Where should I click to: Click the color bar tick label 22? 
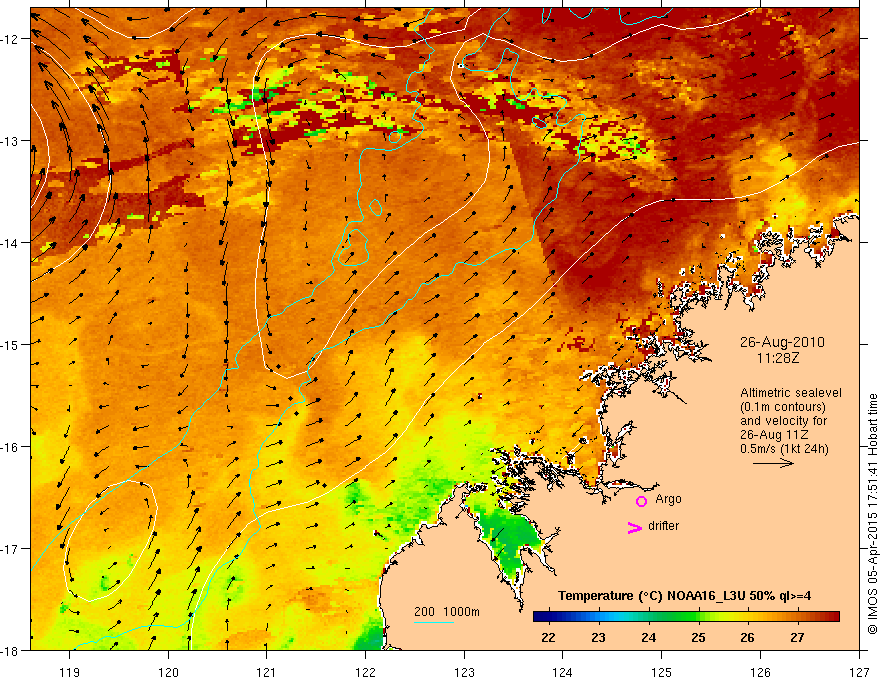click(x=548, y=637)
